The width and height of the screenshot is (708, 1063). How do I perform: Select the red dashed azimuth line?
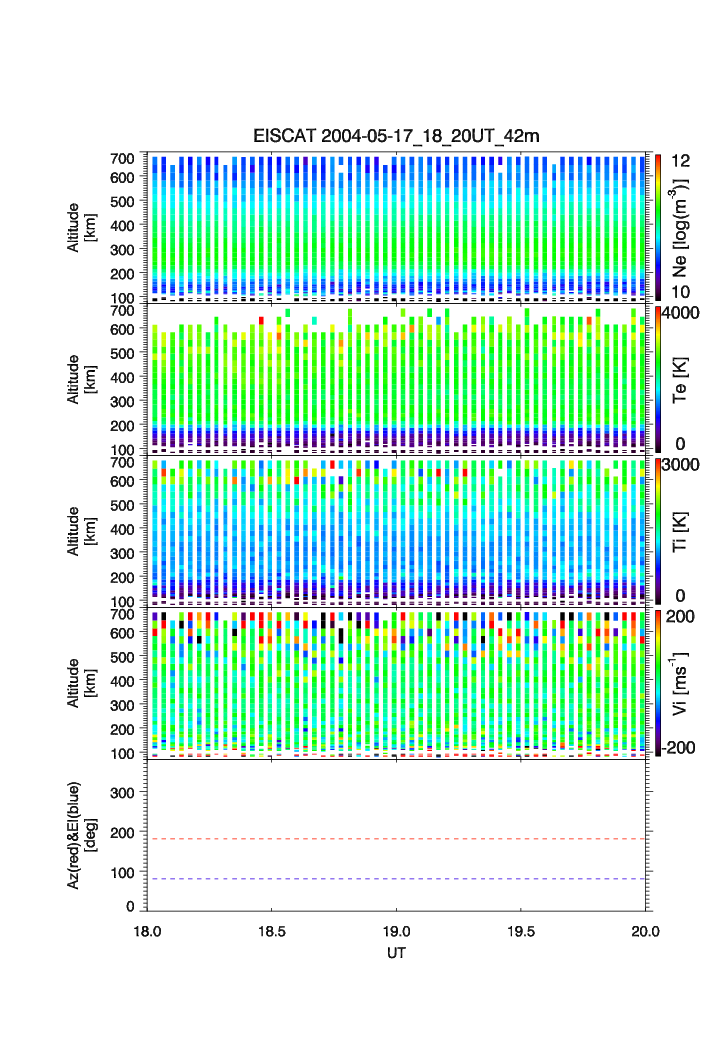(x=398, y=839)
